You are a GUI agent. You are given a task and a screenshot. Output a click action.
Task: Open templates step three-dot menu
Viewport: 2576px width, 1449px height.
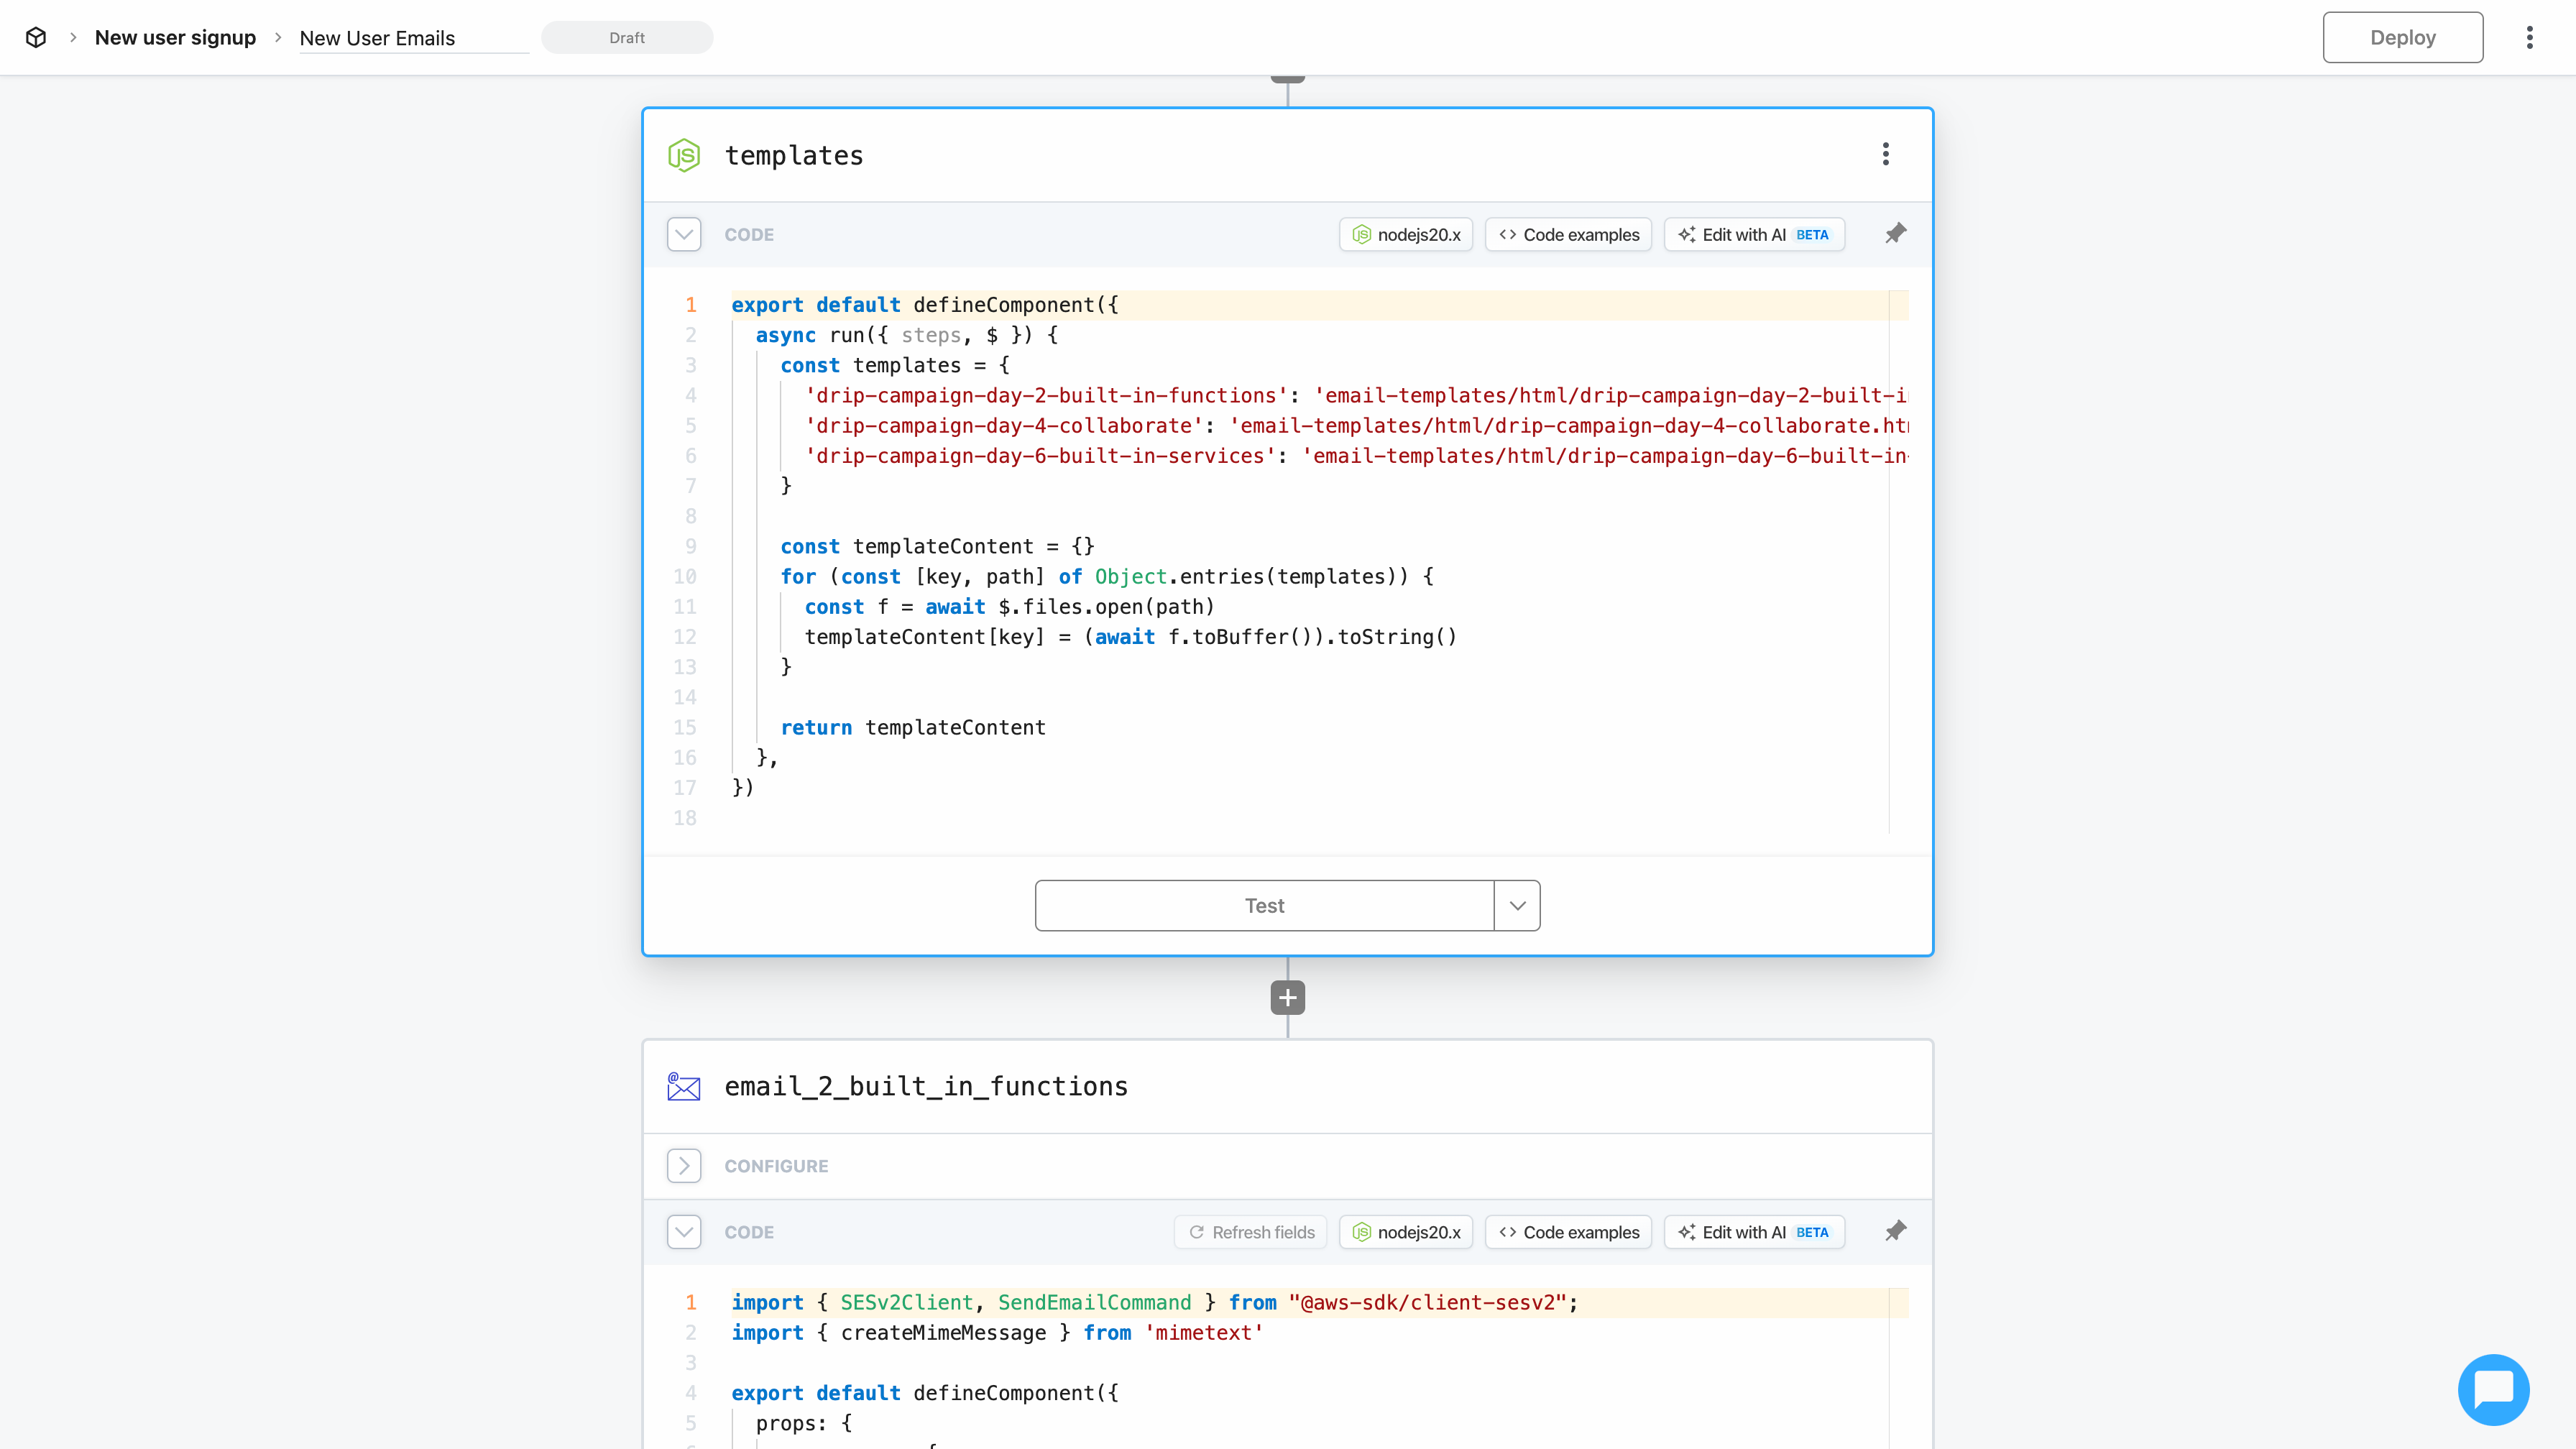1885,154
